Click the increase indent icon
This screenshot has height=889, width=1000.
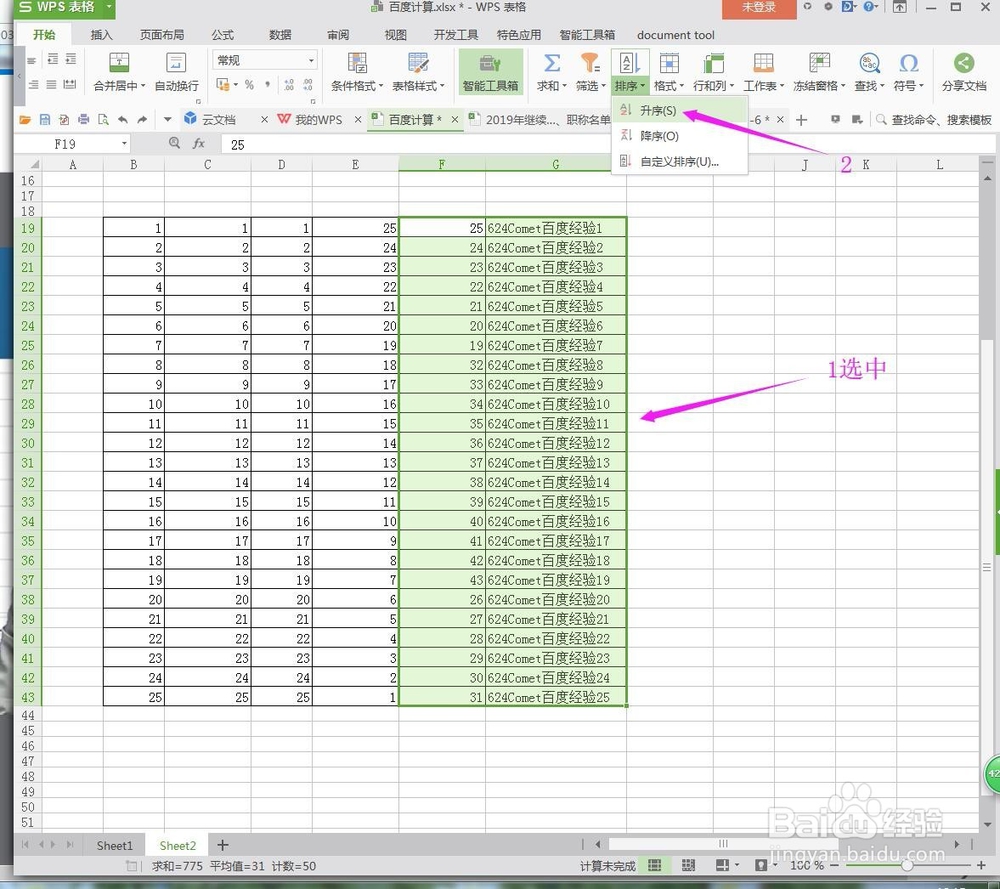pos(71,59)
